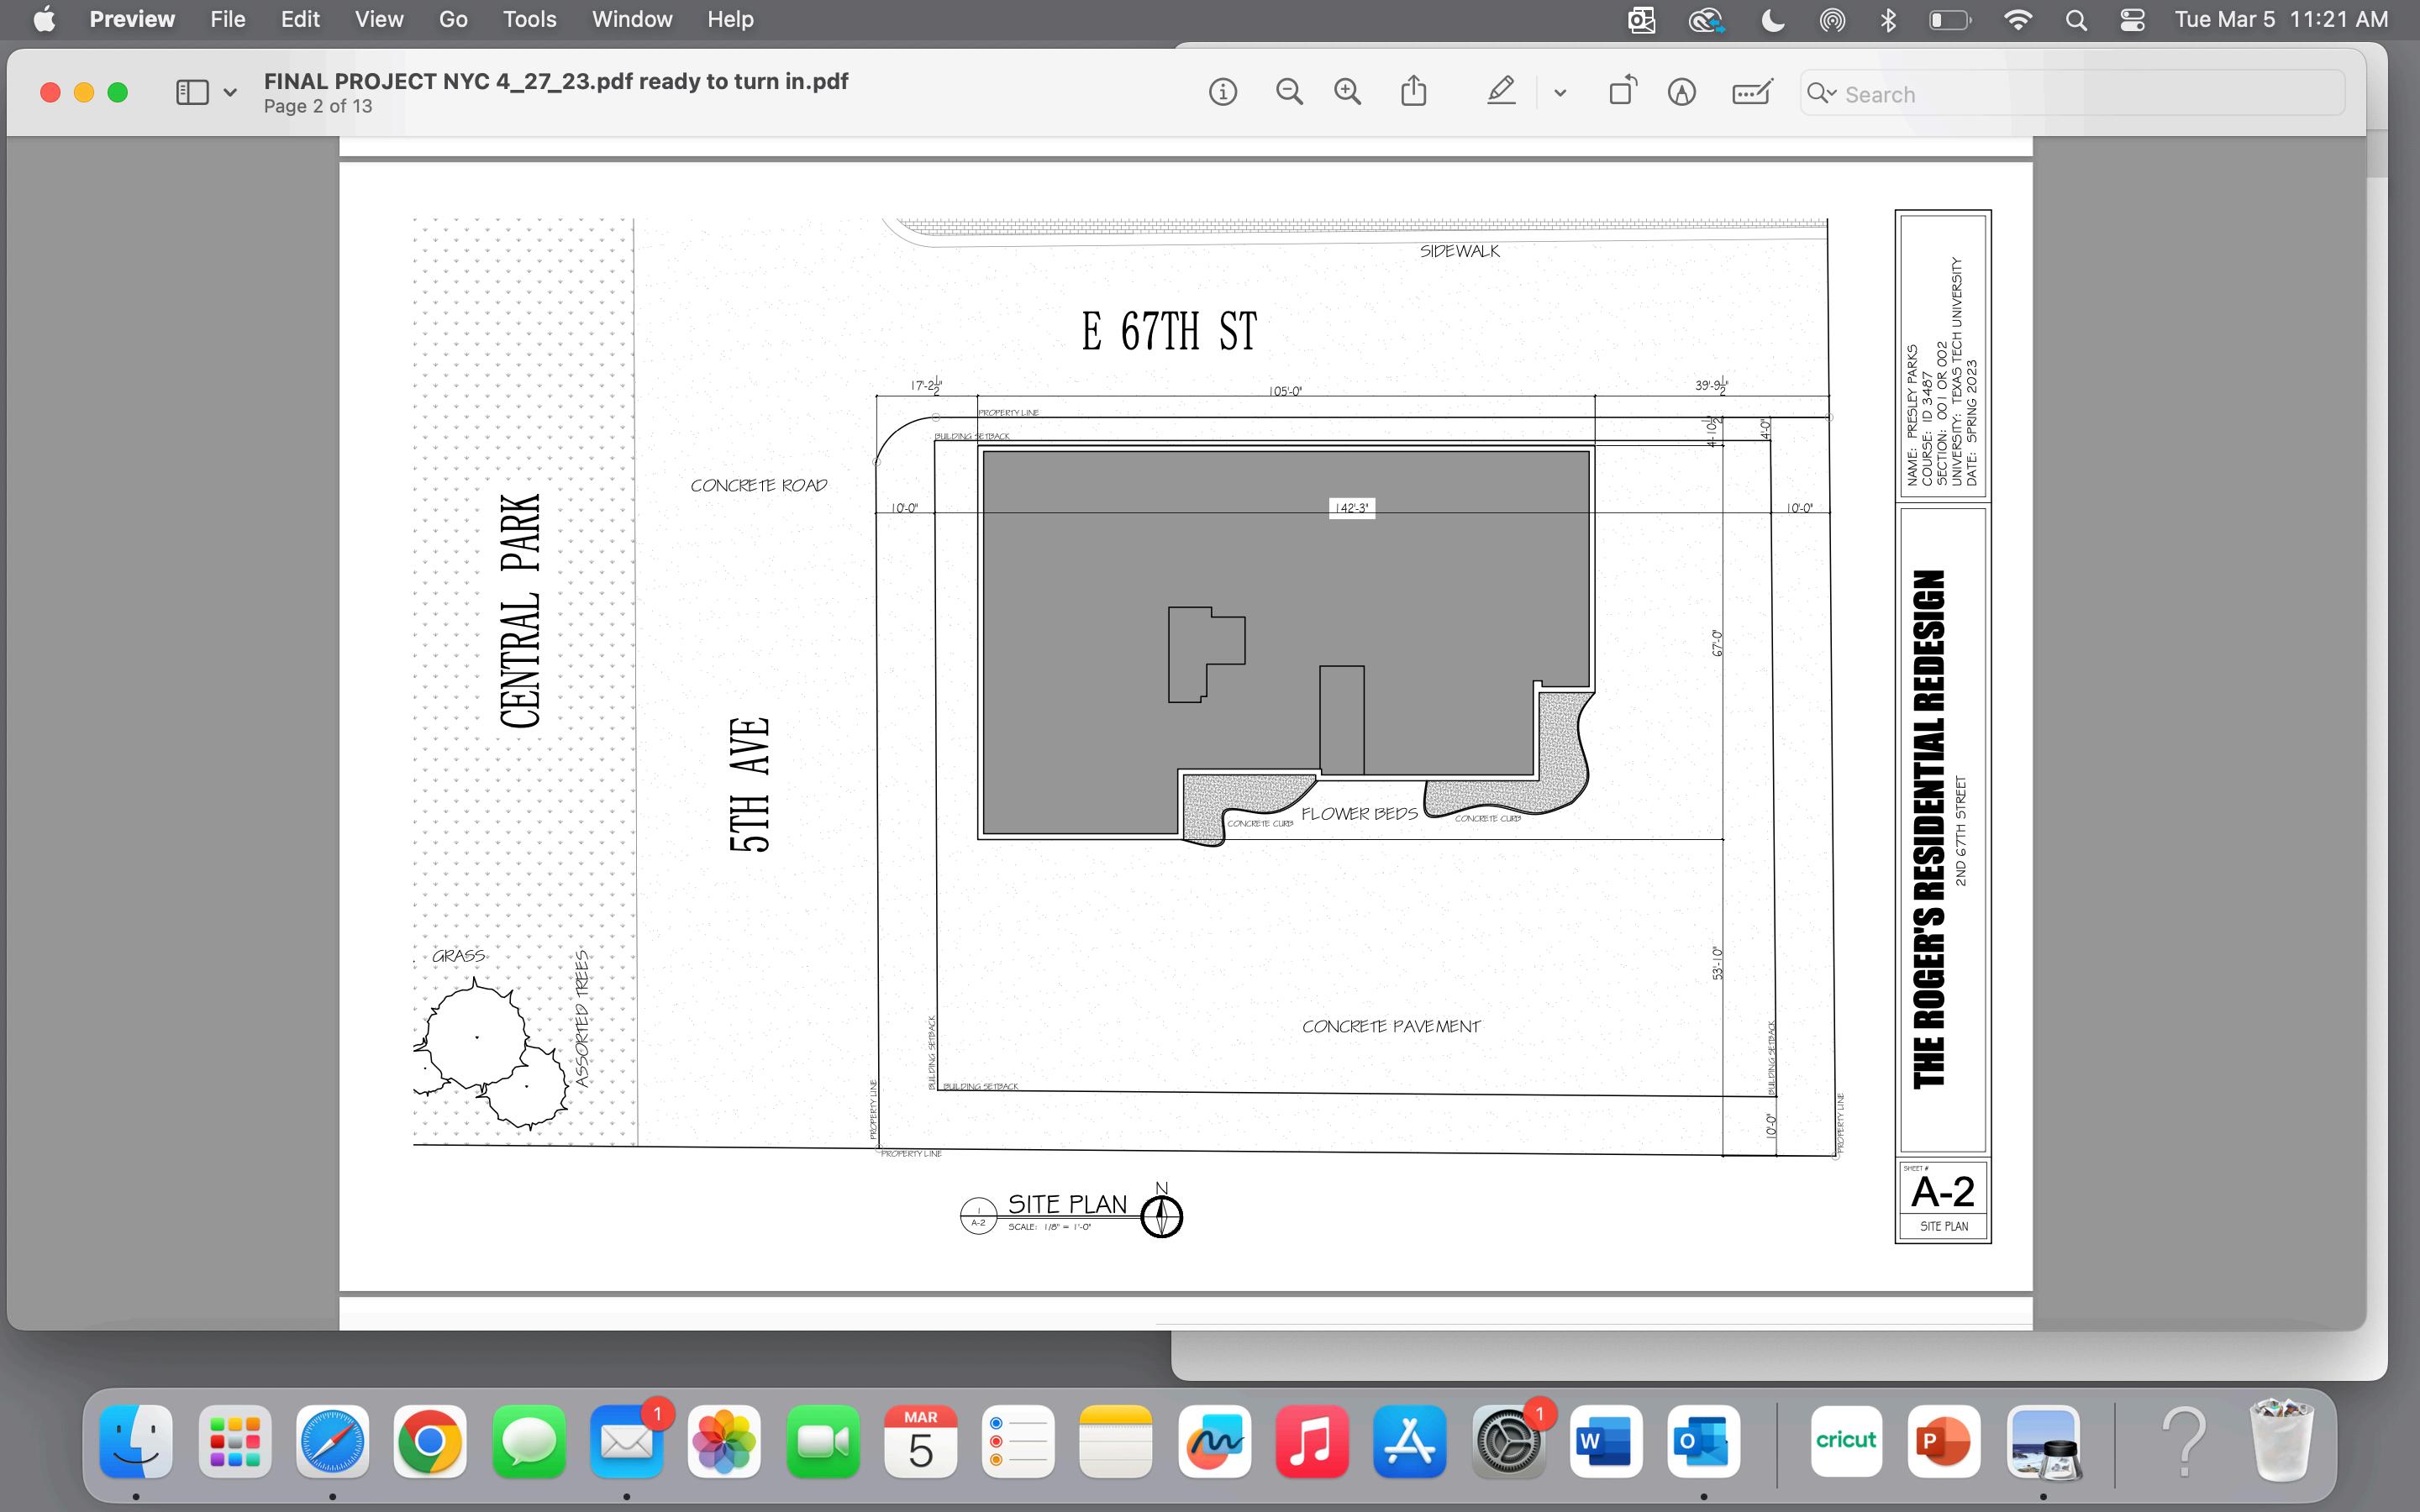Screen dimensions: 2420x1512
Task: Toggle the sidebar view button
Action: pos(192,93)
